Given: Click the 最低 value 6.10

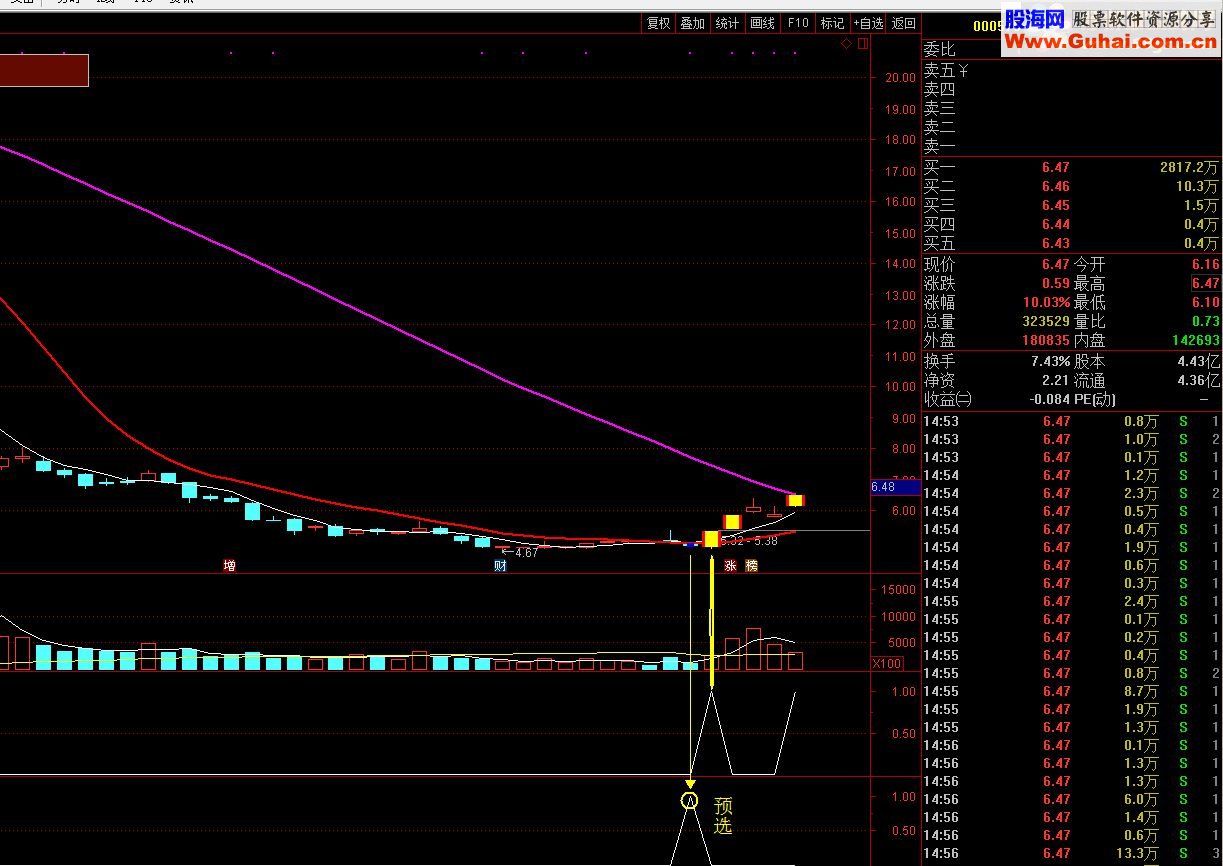Looking at the screenshot, I should pos(1205,302).
